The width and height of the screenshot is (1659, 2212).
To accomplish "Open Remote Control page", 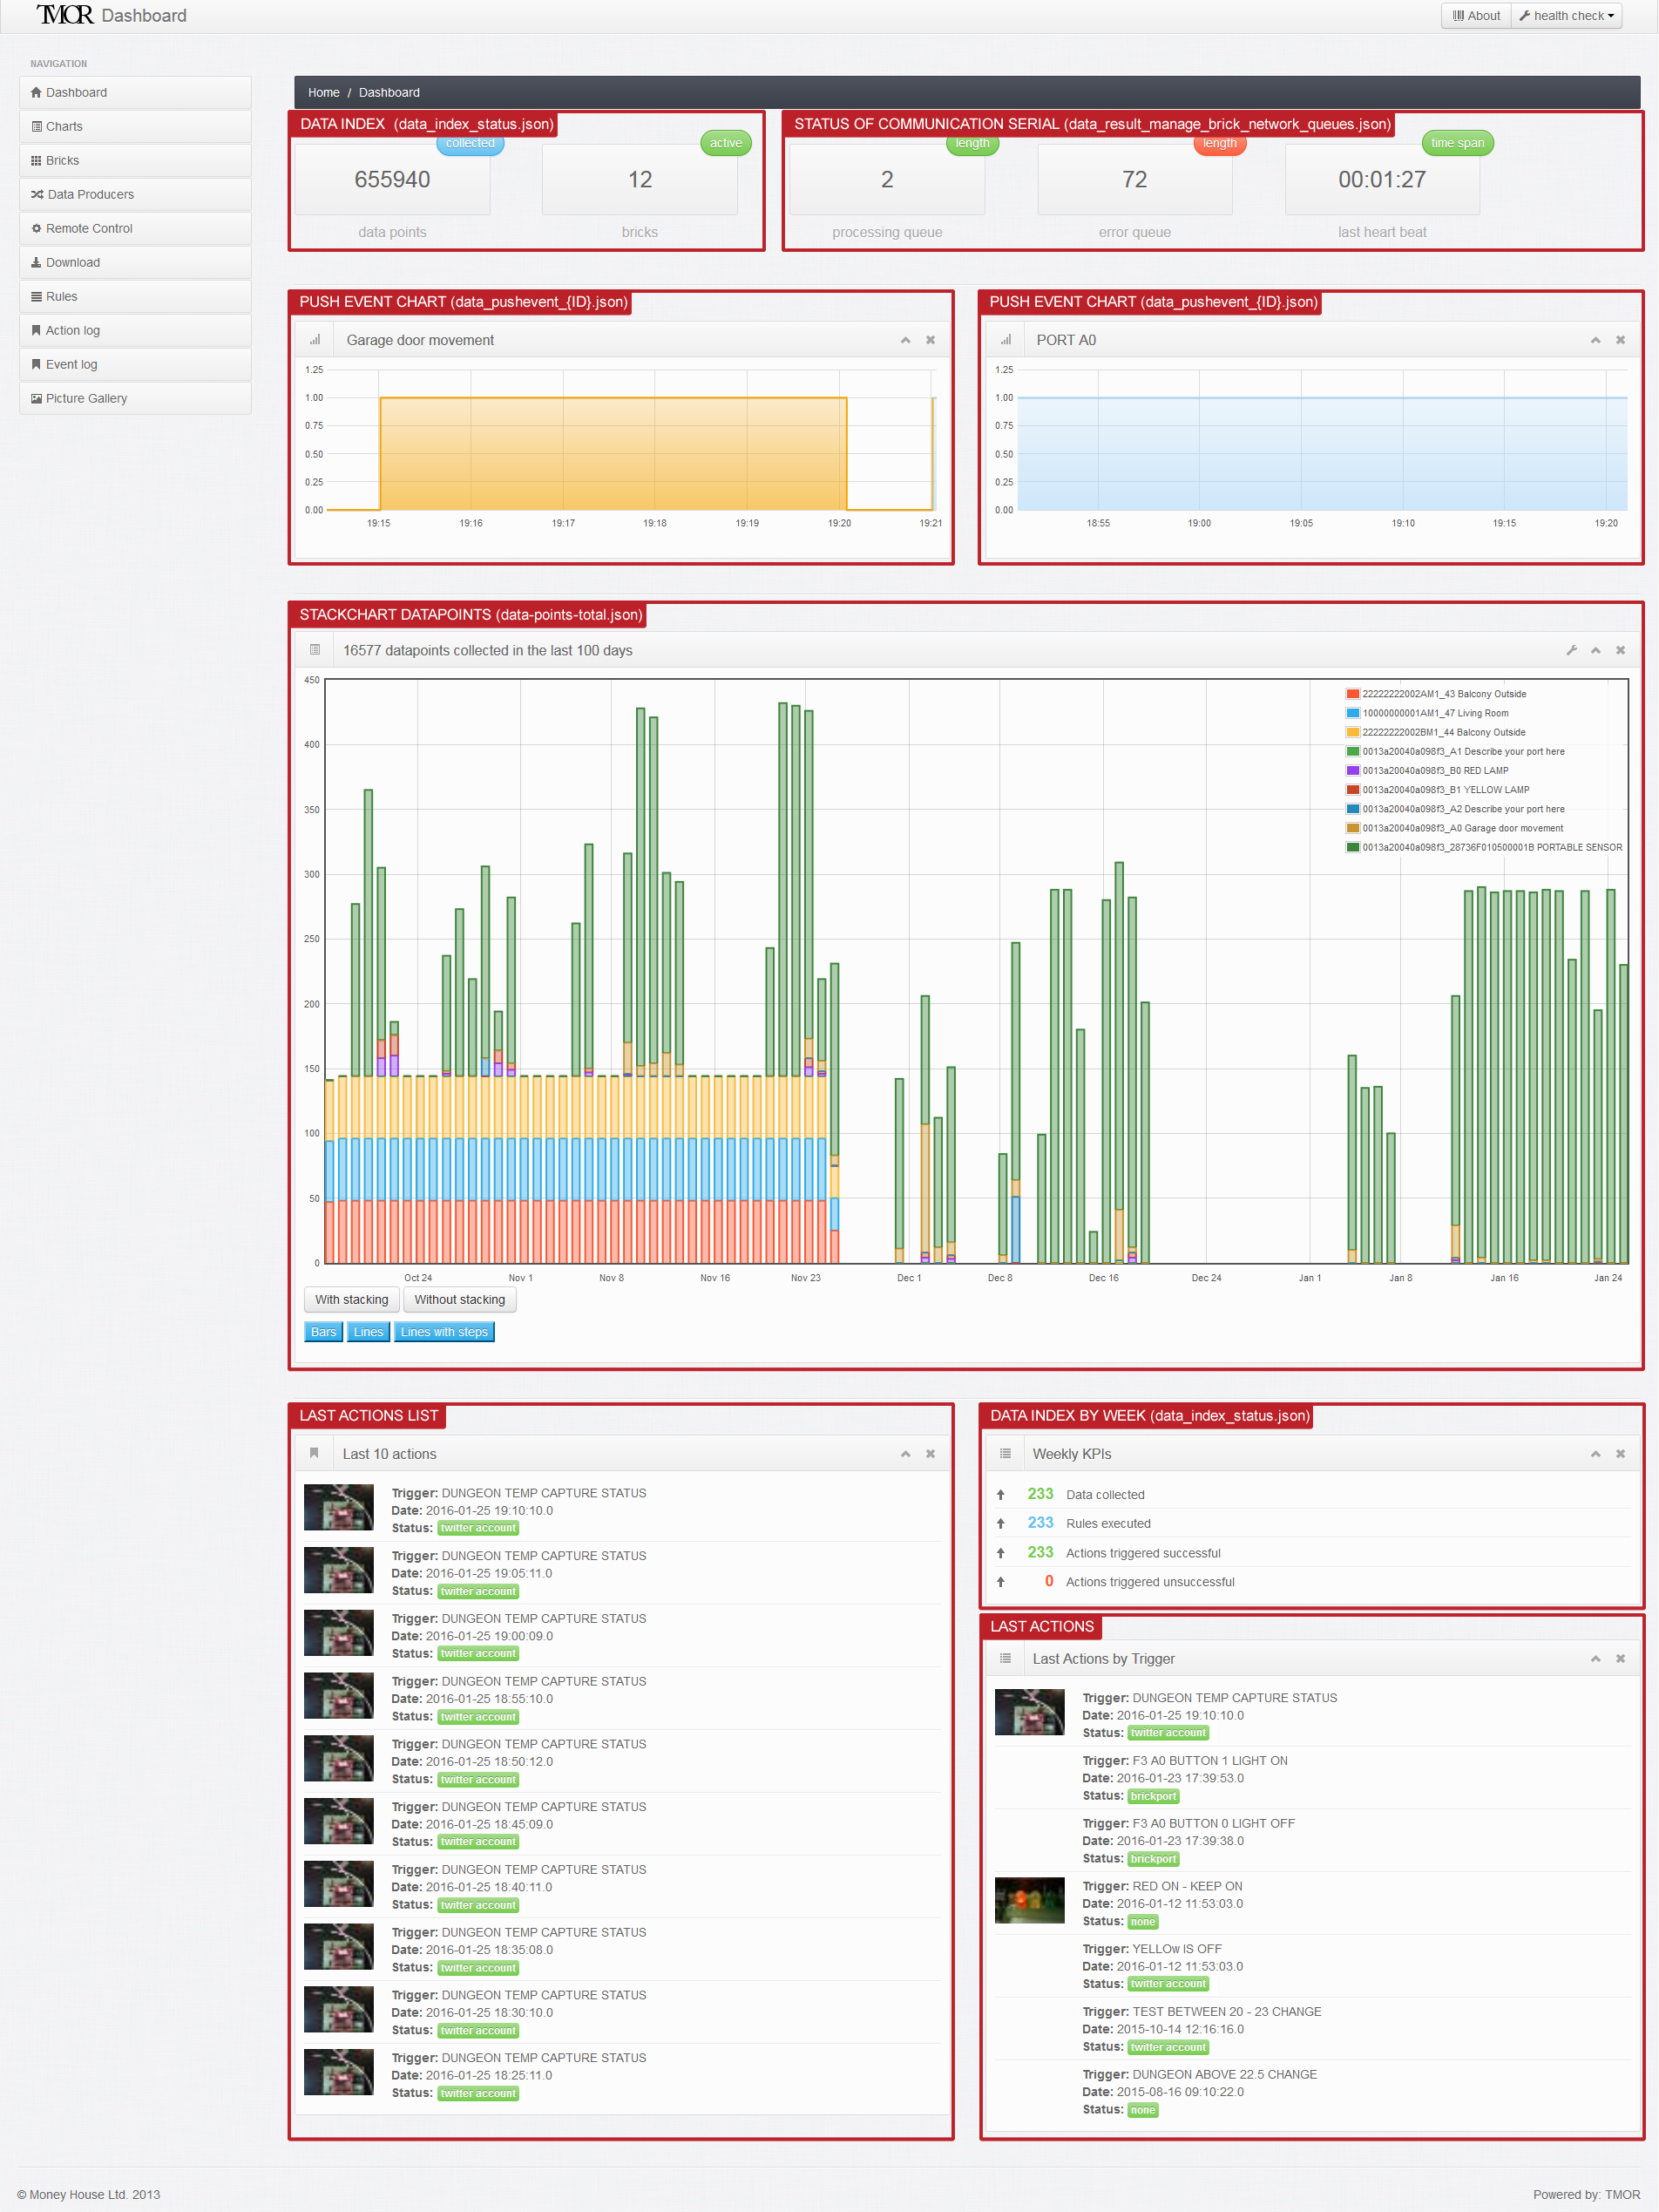I will (x=135, y=228).
